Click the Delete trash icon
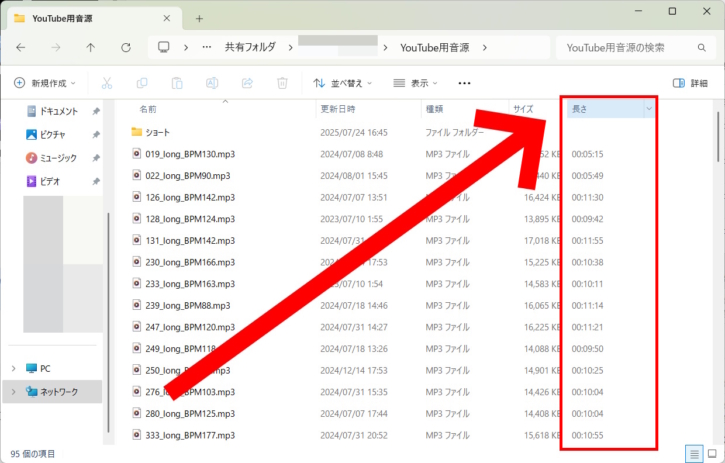The image size is (725, 463). (282, 83)
